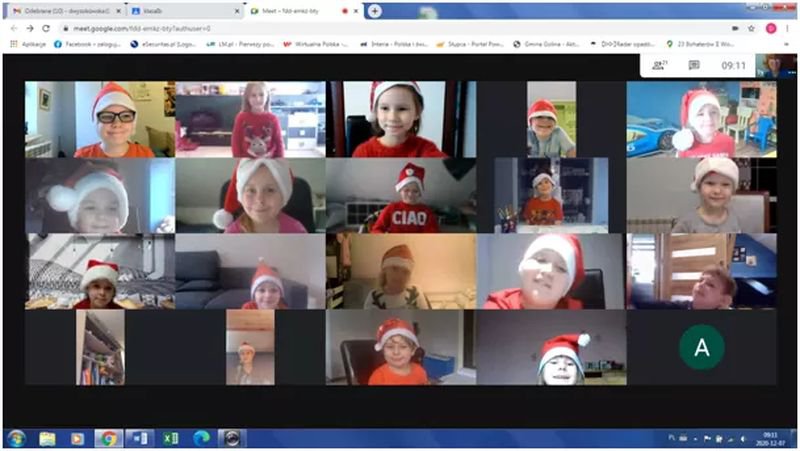Open the Chrome three-dot menu

pyautogui.click(x=787, y=29)
